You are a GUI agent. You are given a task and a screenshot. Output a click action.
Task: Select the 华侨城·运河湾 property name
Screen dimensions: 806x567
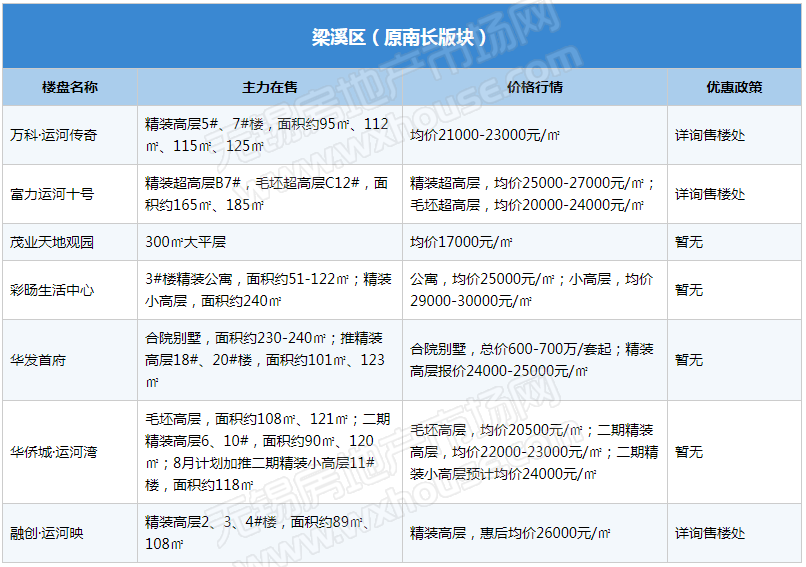[54, 452]
